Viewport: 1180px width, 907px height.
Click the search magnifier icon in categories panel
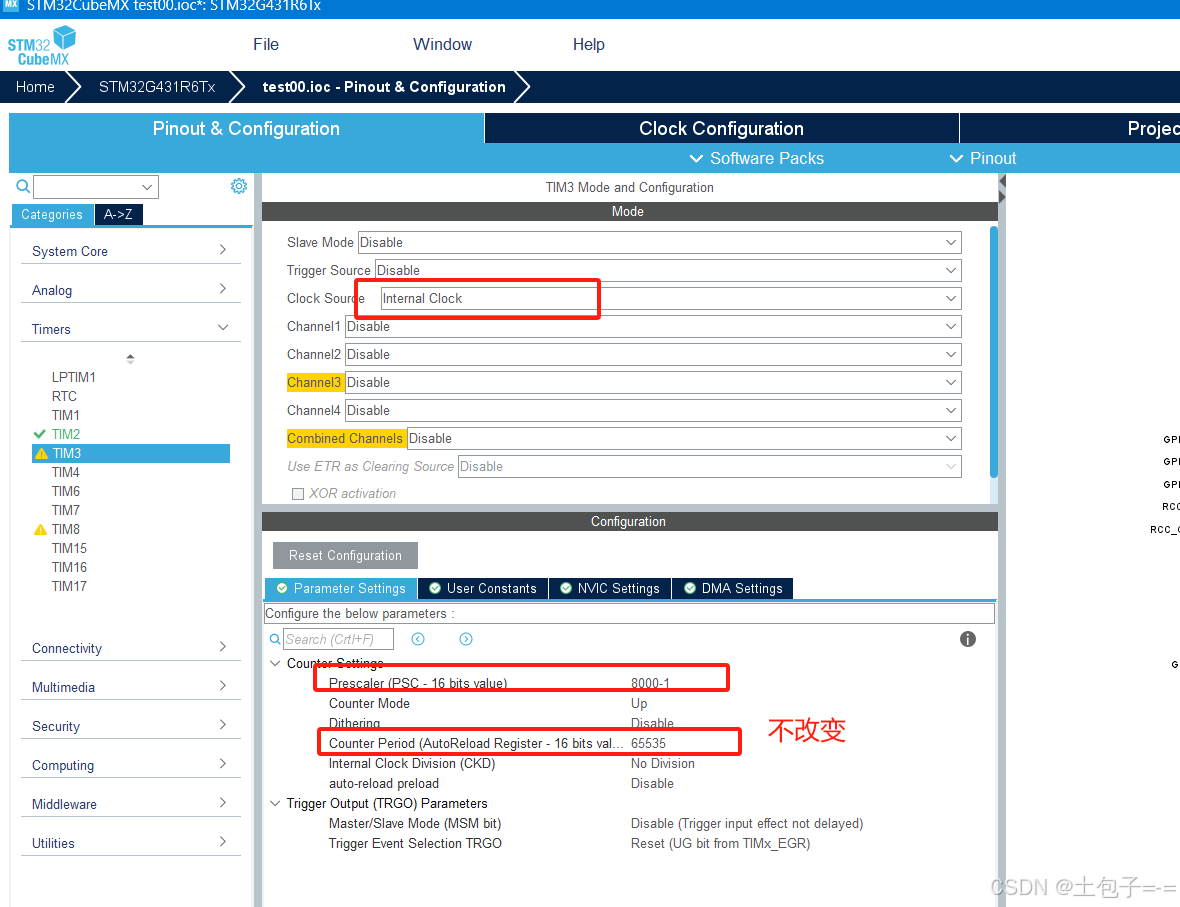point(23,186)
